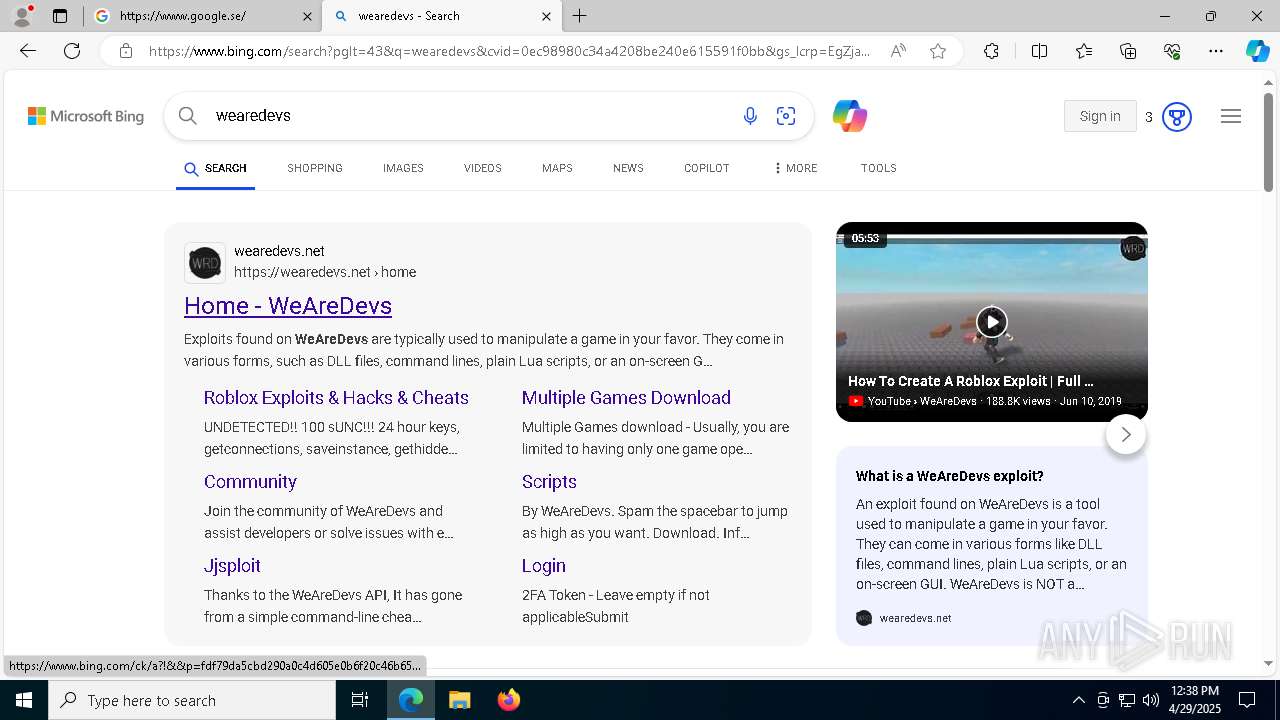
Task: Open the Jjsploit link
Action: [x=232, y=565]
